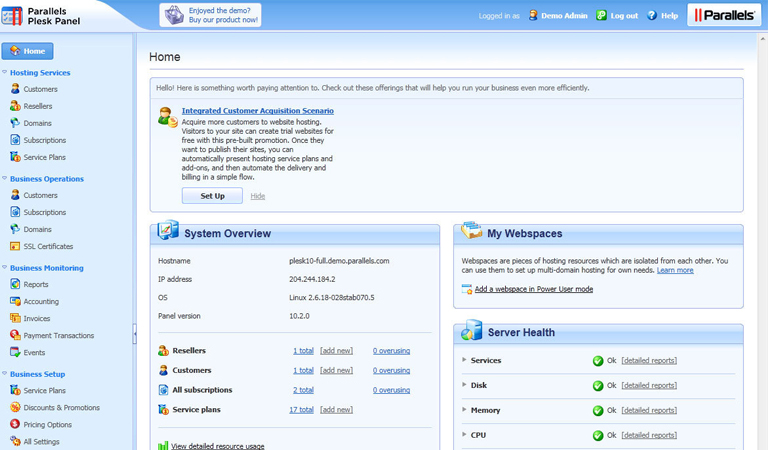Expand the Disk row in Server Health
The width and height of the screenshot is (768, 450).
pyautogui.click(x=464, y=384)
